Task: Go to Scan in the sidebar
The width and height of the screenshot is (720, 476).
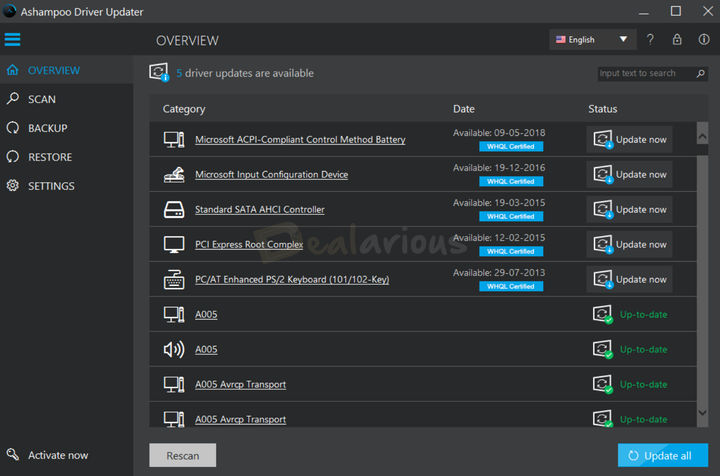Action: point(67,99)
